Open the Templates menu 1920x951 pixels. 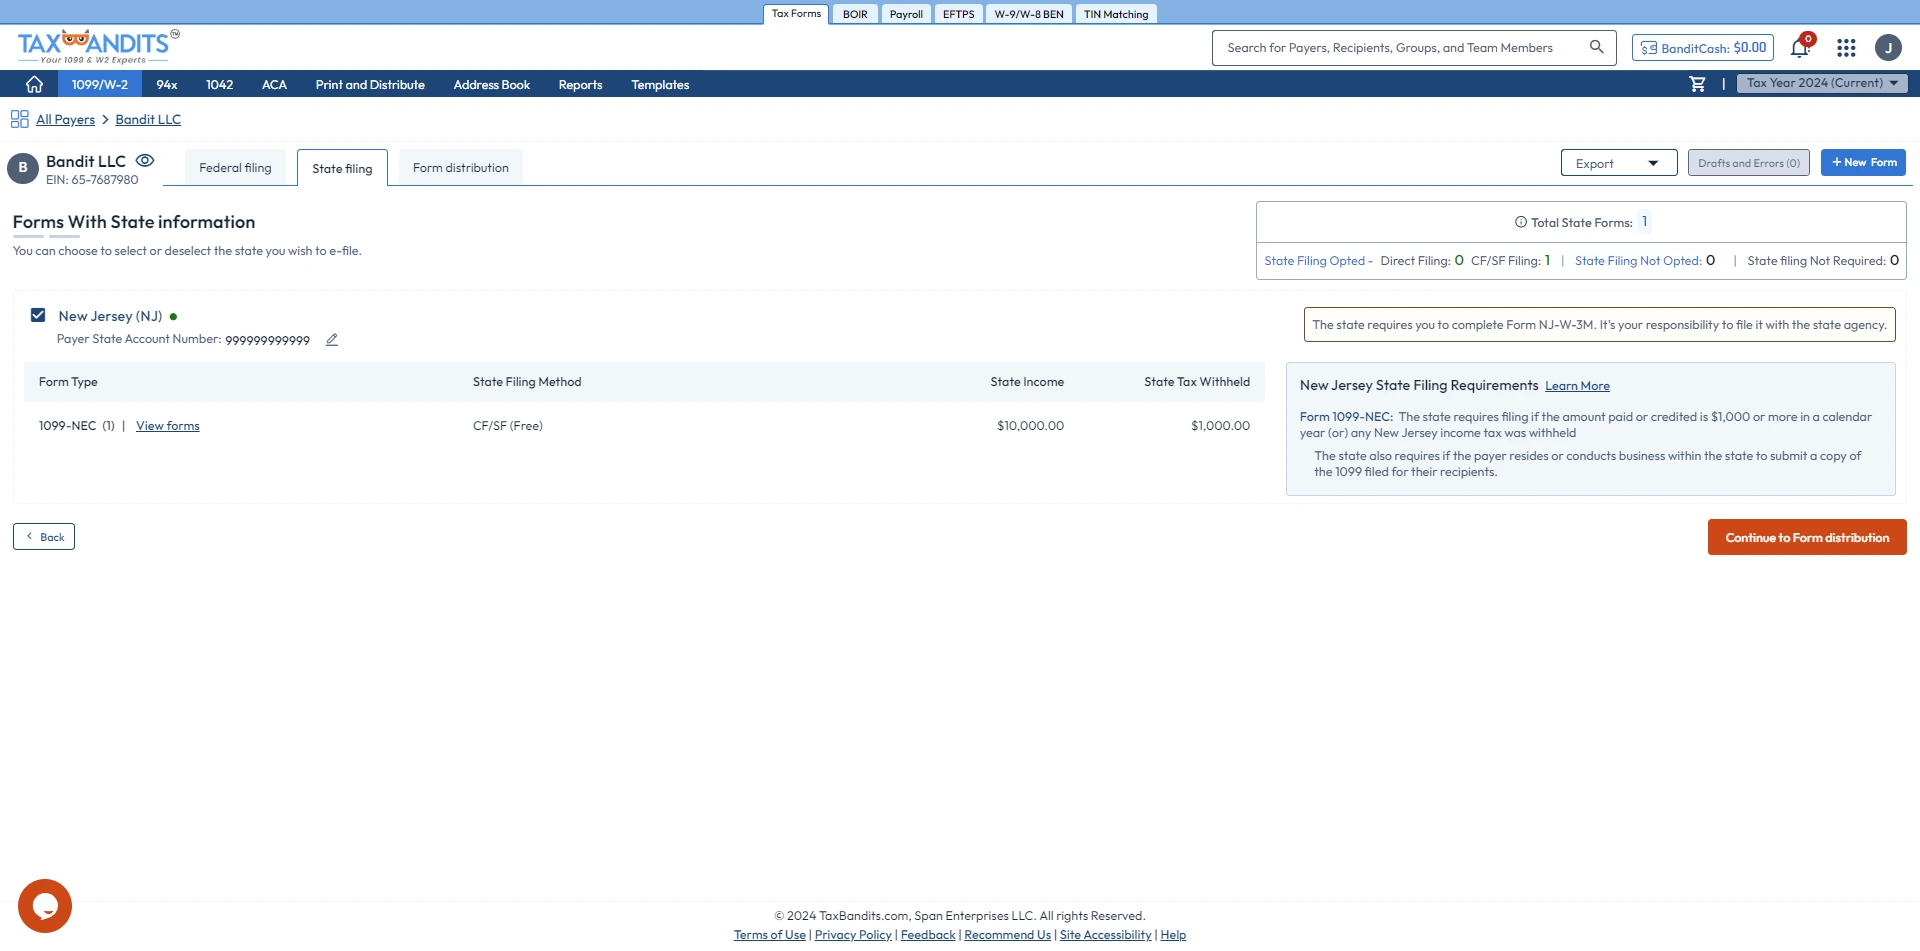[x=660, y=84]
